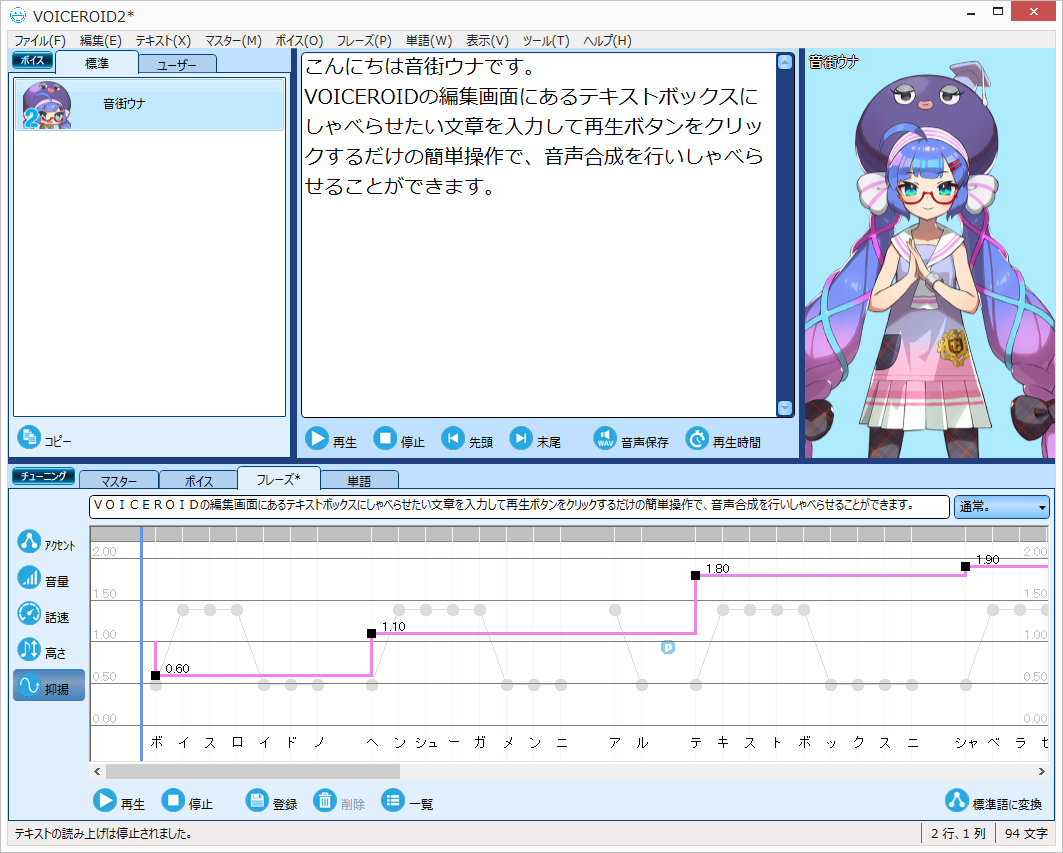1063x853 pixels.
Task: Click graph scrollbar left arrow
Action: tap(97, 772)
